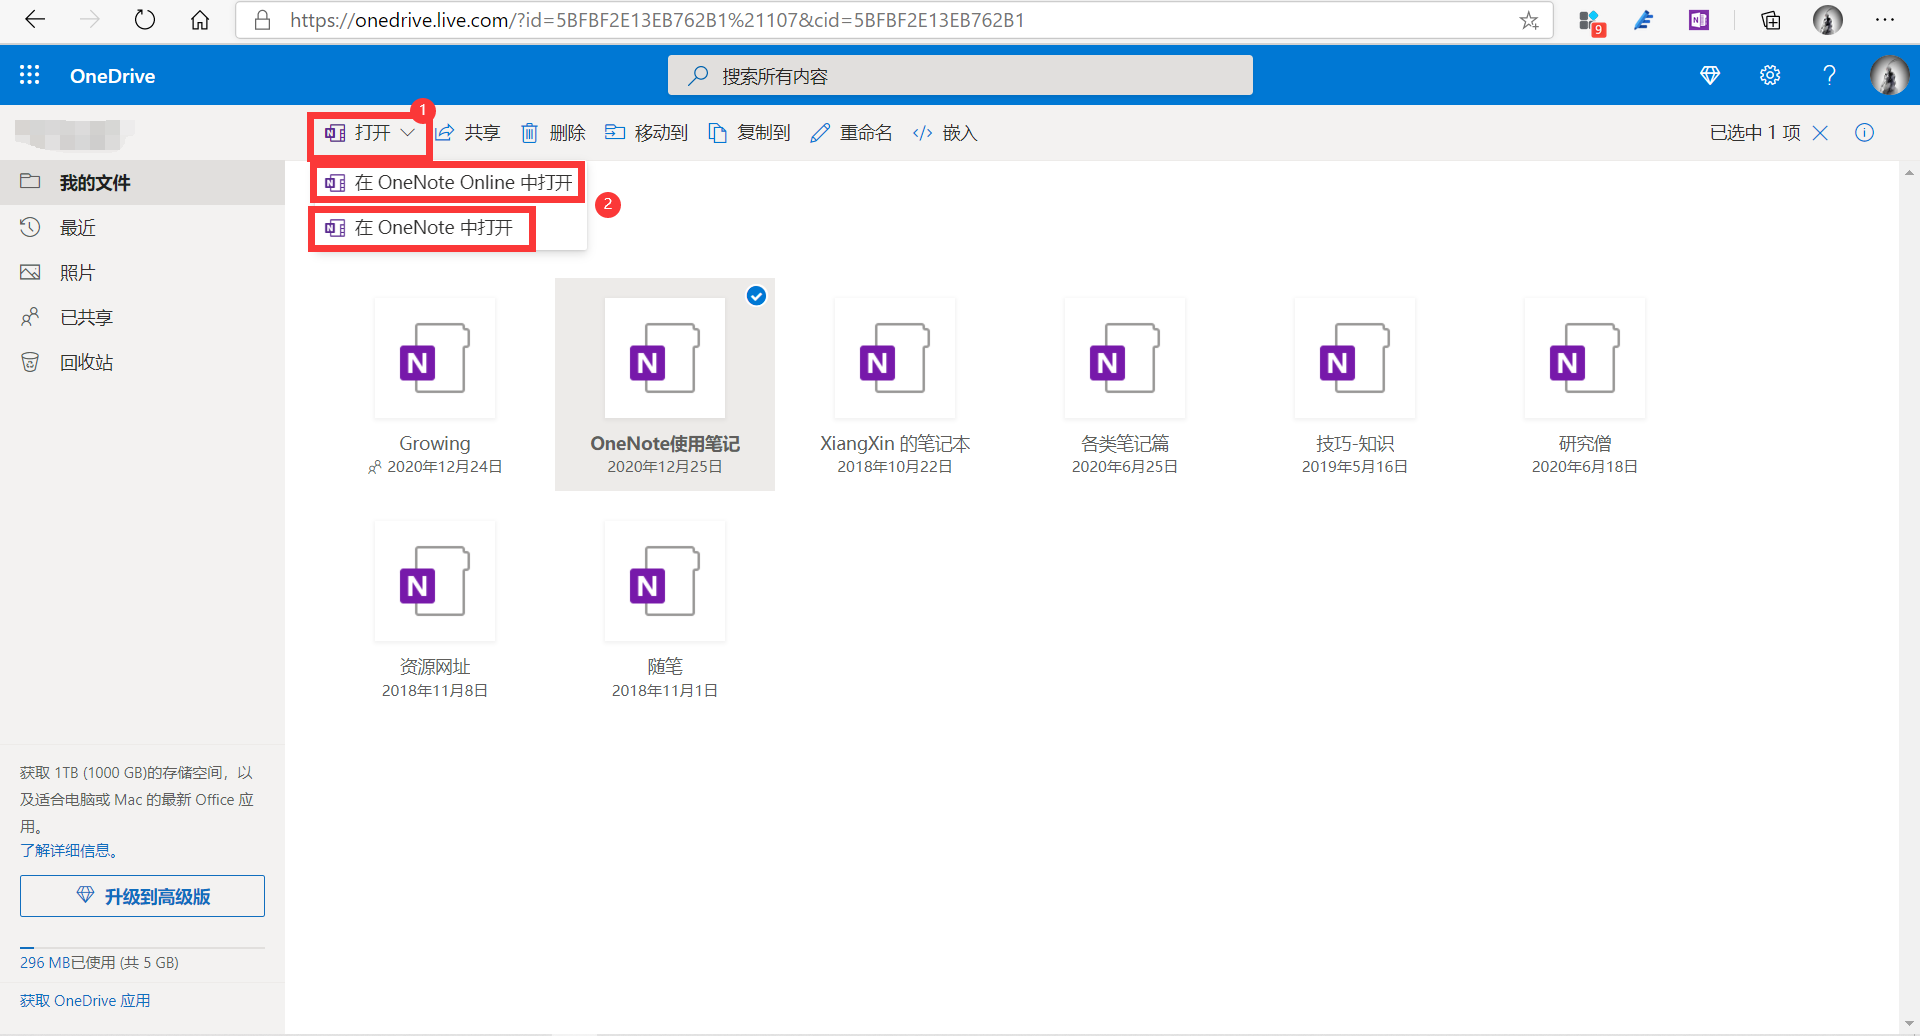Screen dimensions: 1920x1036
Task: Open the 随笔 notebook thumbnail
Action: [664, 580]
